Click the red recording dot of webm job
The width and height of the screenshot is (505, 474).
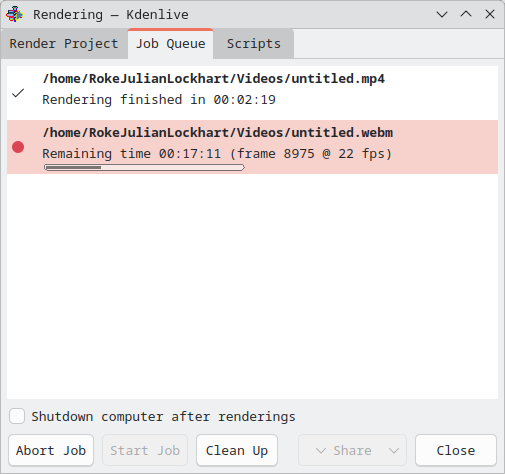pos(18,147)
